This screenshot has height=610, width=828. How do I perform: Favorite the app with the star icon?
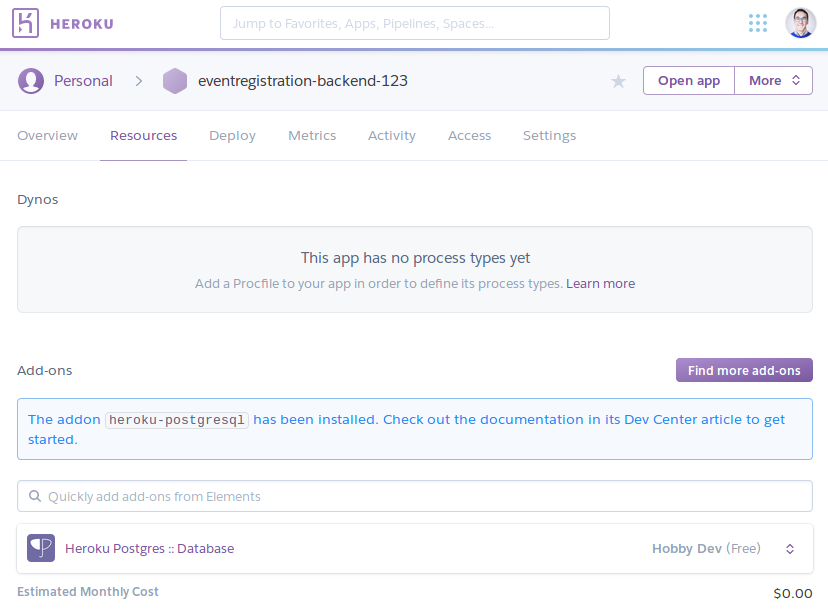click(x=618, y=81)
